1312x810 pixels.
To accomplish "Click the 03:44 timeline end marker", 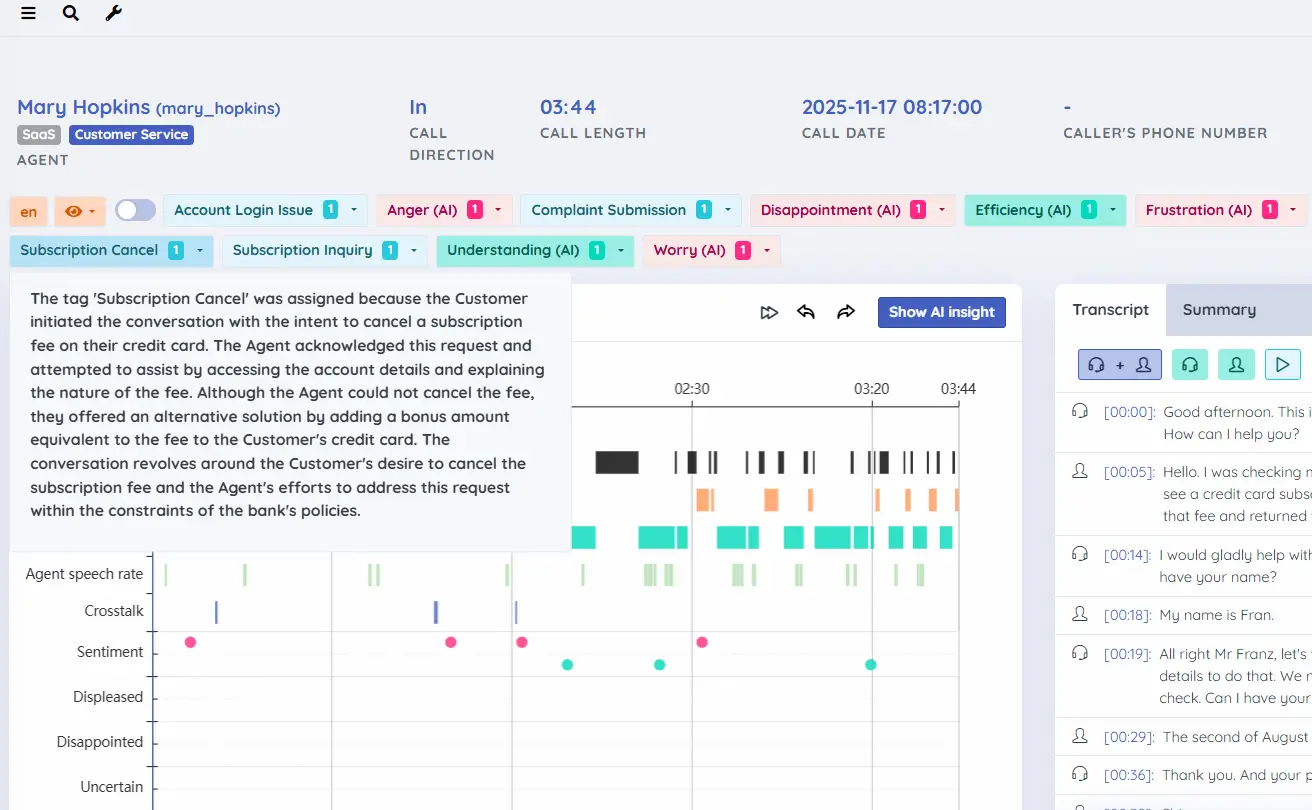I will [958, 388].
